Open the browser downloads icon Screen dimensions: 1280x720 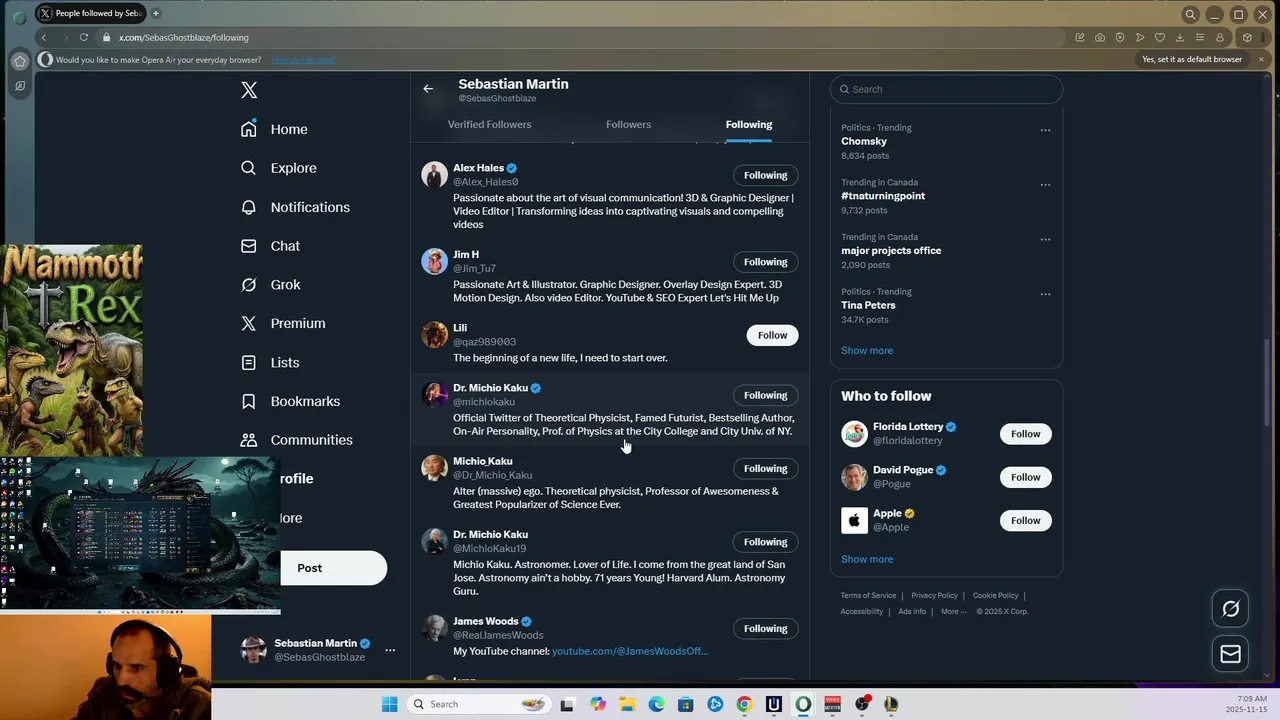[1180, 37]
